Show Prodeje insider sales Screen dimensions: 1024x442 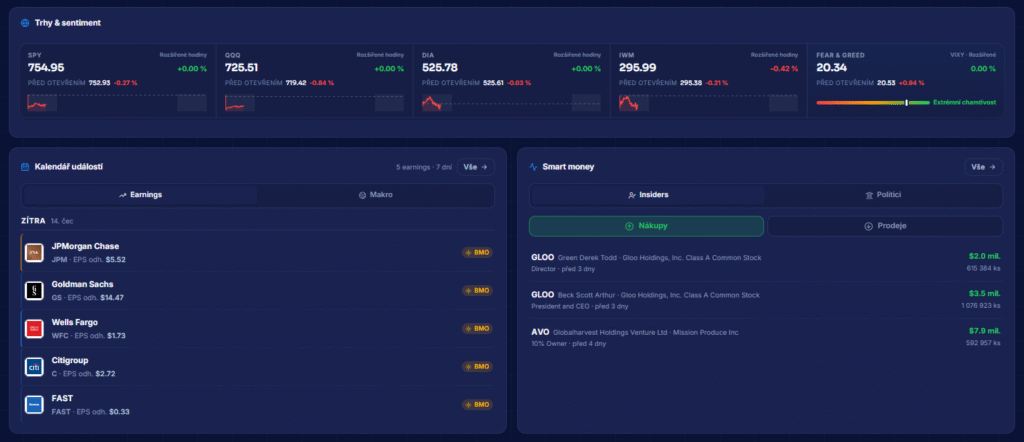(885, 226)
